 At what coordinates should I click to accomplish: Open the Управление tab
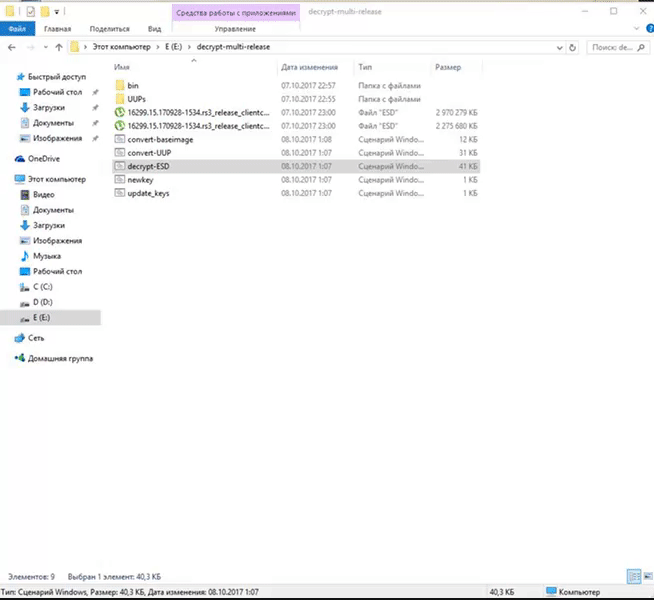235,29
